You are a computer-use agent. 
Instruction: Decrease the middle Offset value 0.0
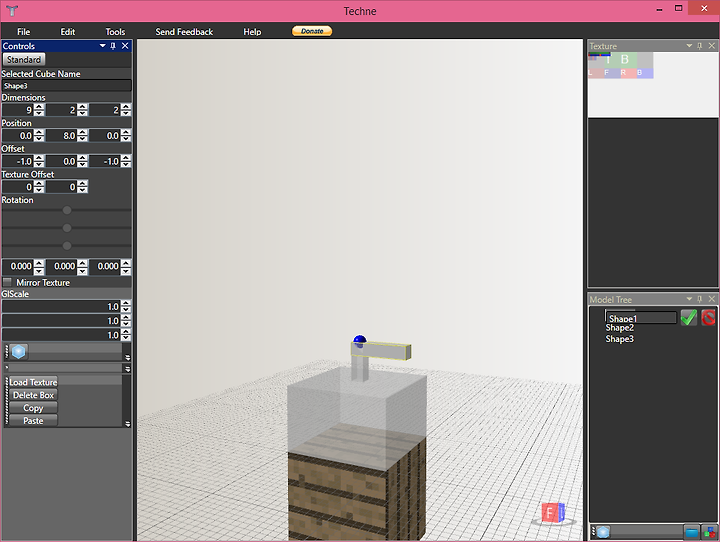click(x=82, y=164)
